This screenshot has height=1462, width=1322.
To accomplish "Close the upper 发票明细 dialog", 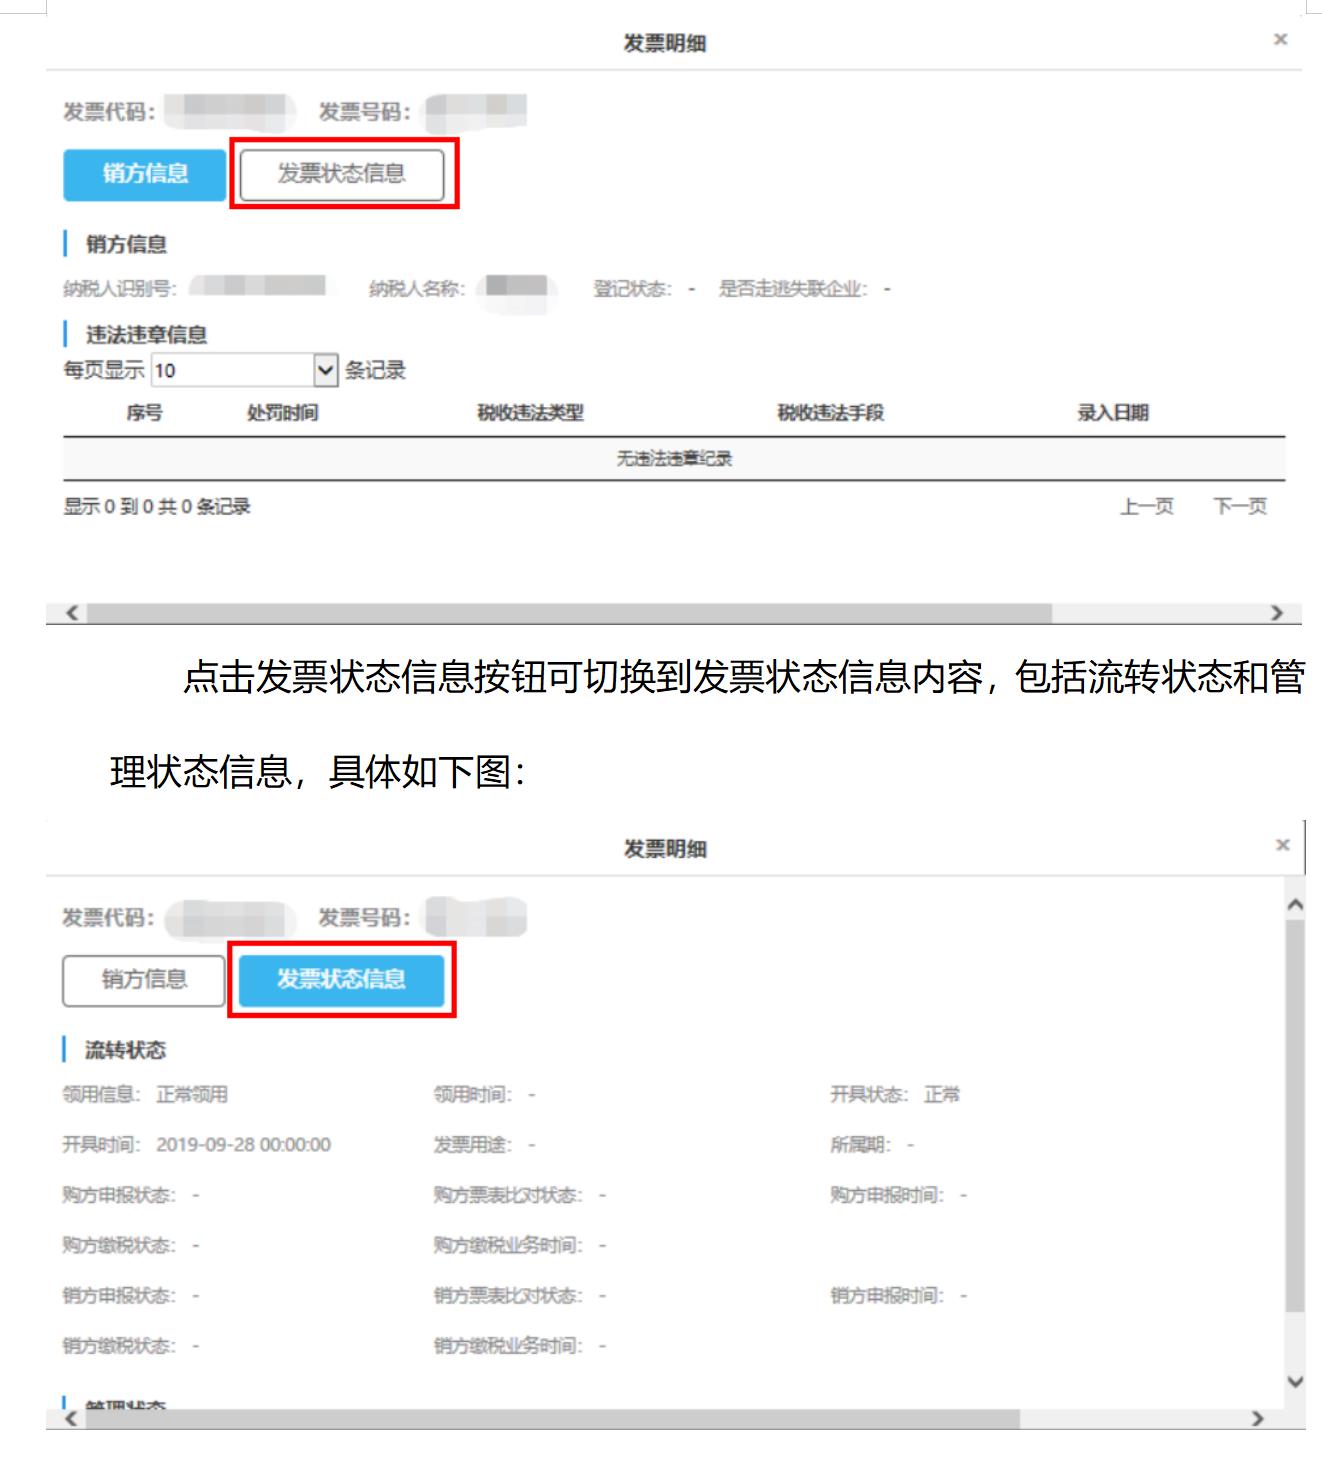I will [1280, 40].
